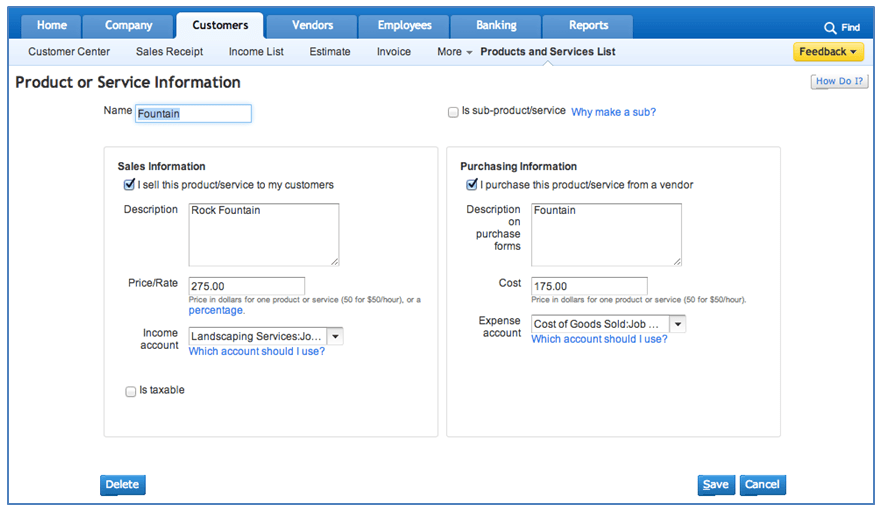Click the purchase forms description box
The height and width of the screenshot is (513, 883).
coord(606,235)
